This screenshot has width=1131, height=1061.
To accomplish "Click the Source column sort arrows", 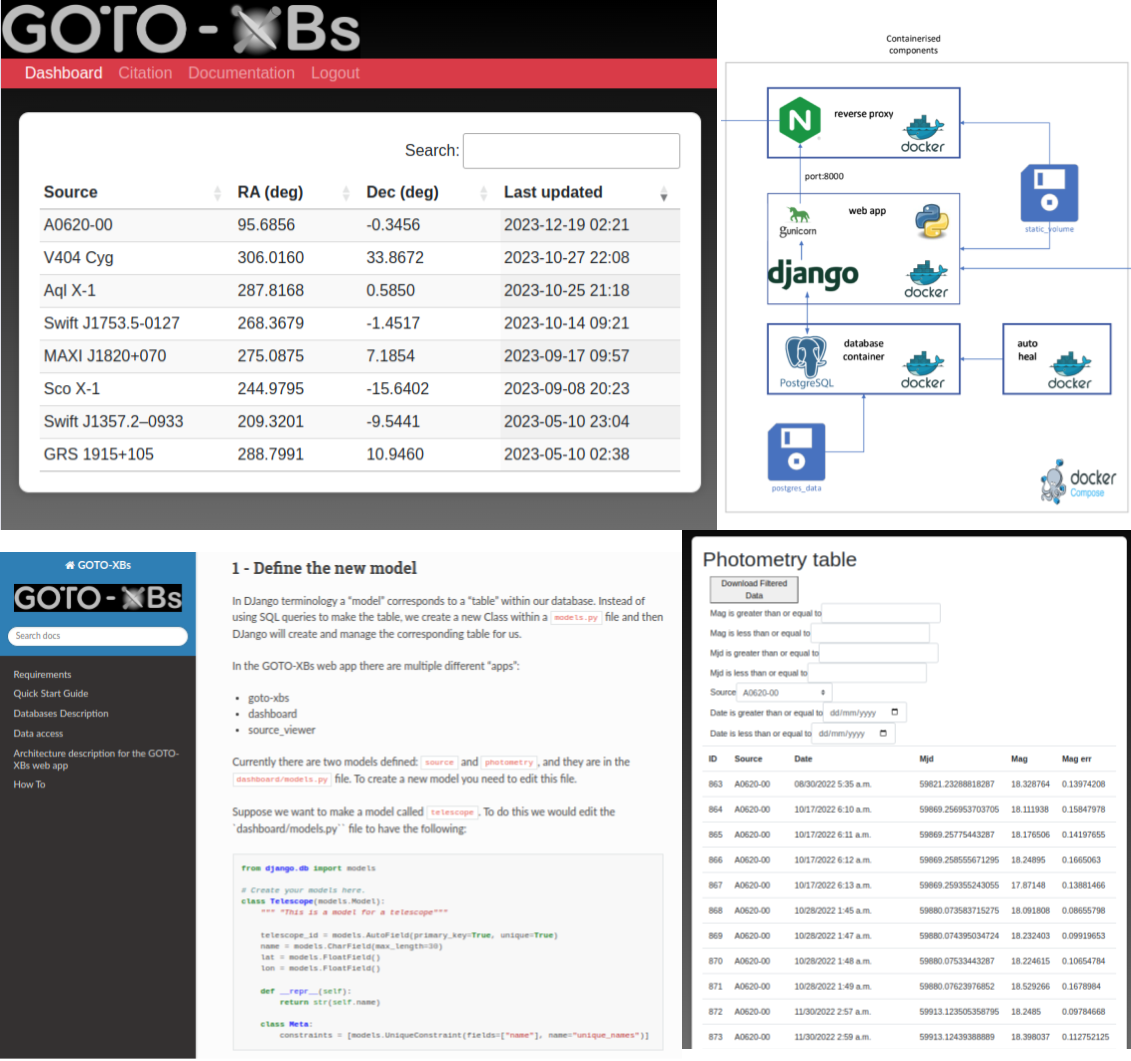I will pyautogui.click(x=217, y=193).
